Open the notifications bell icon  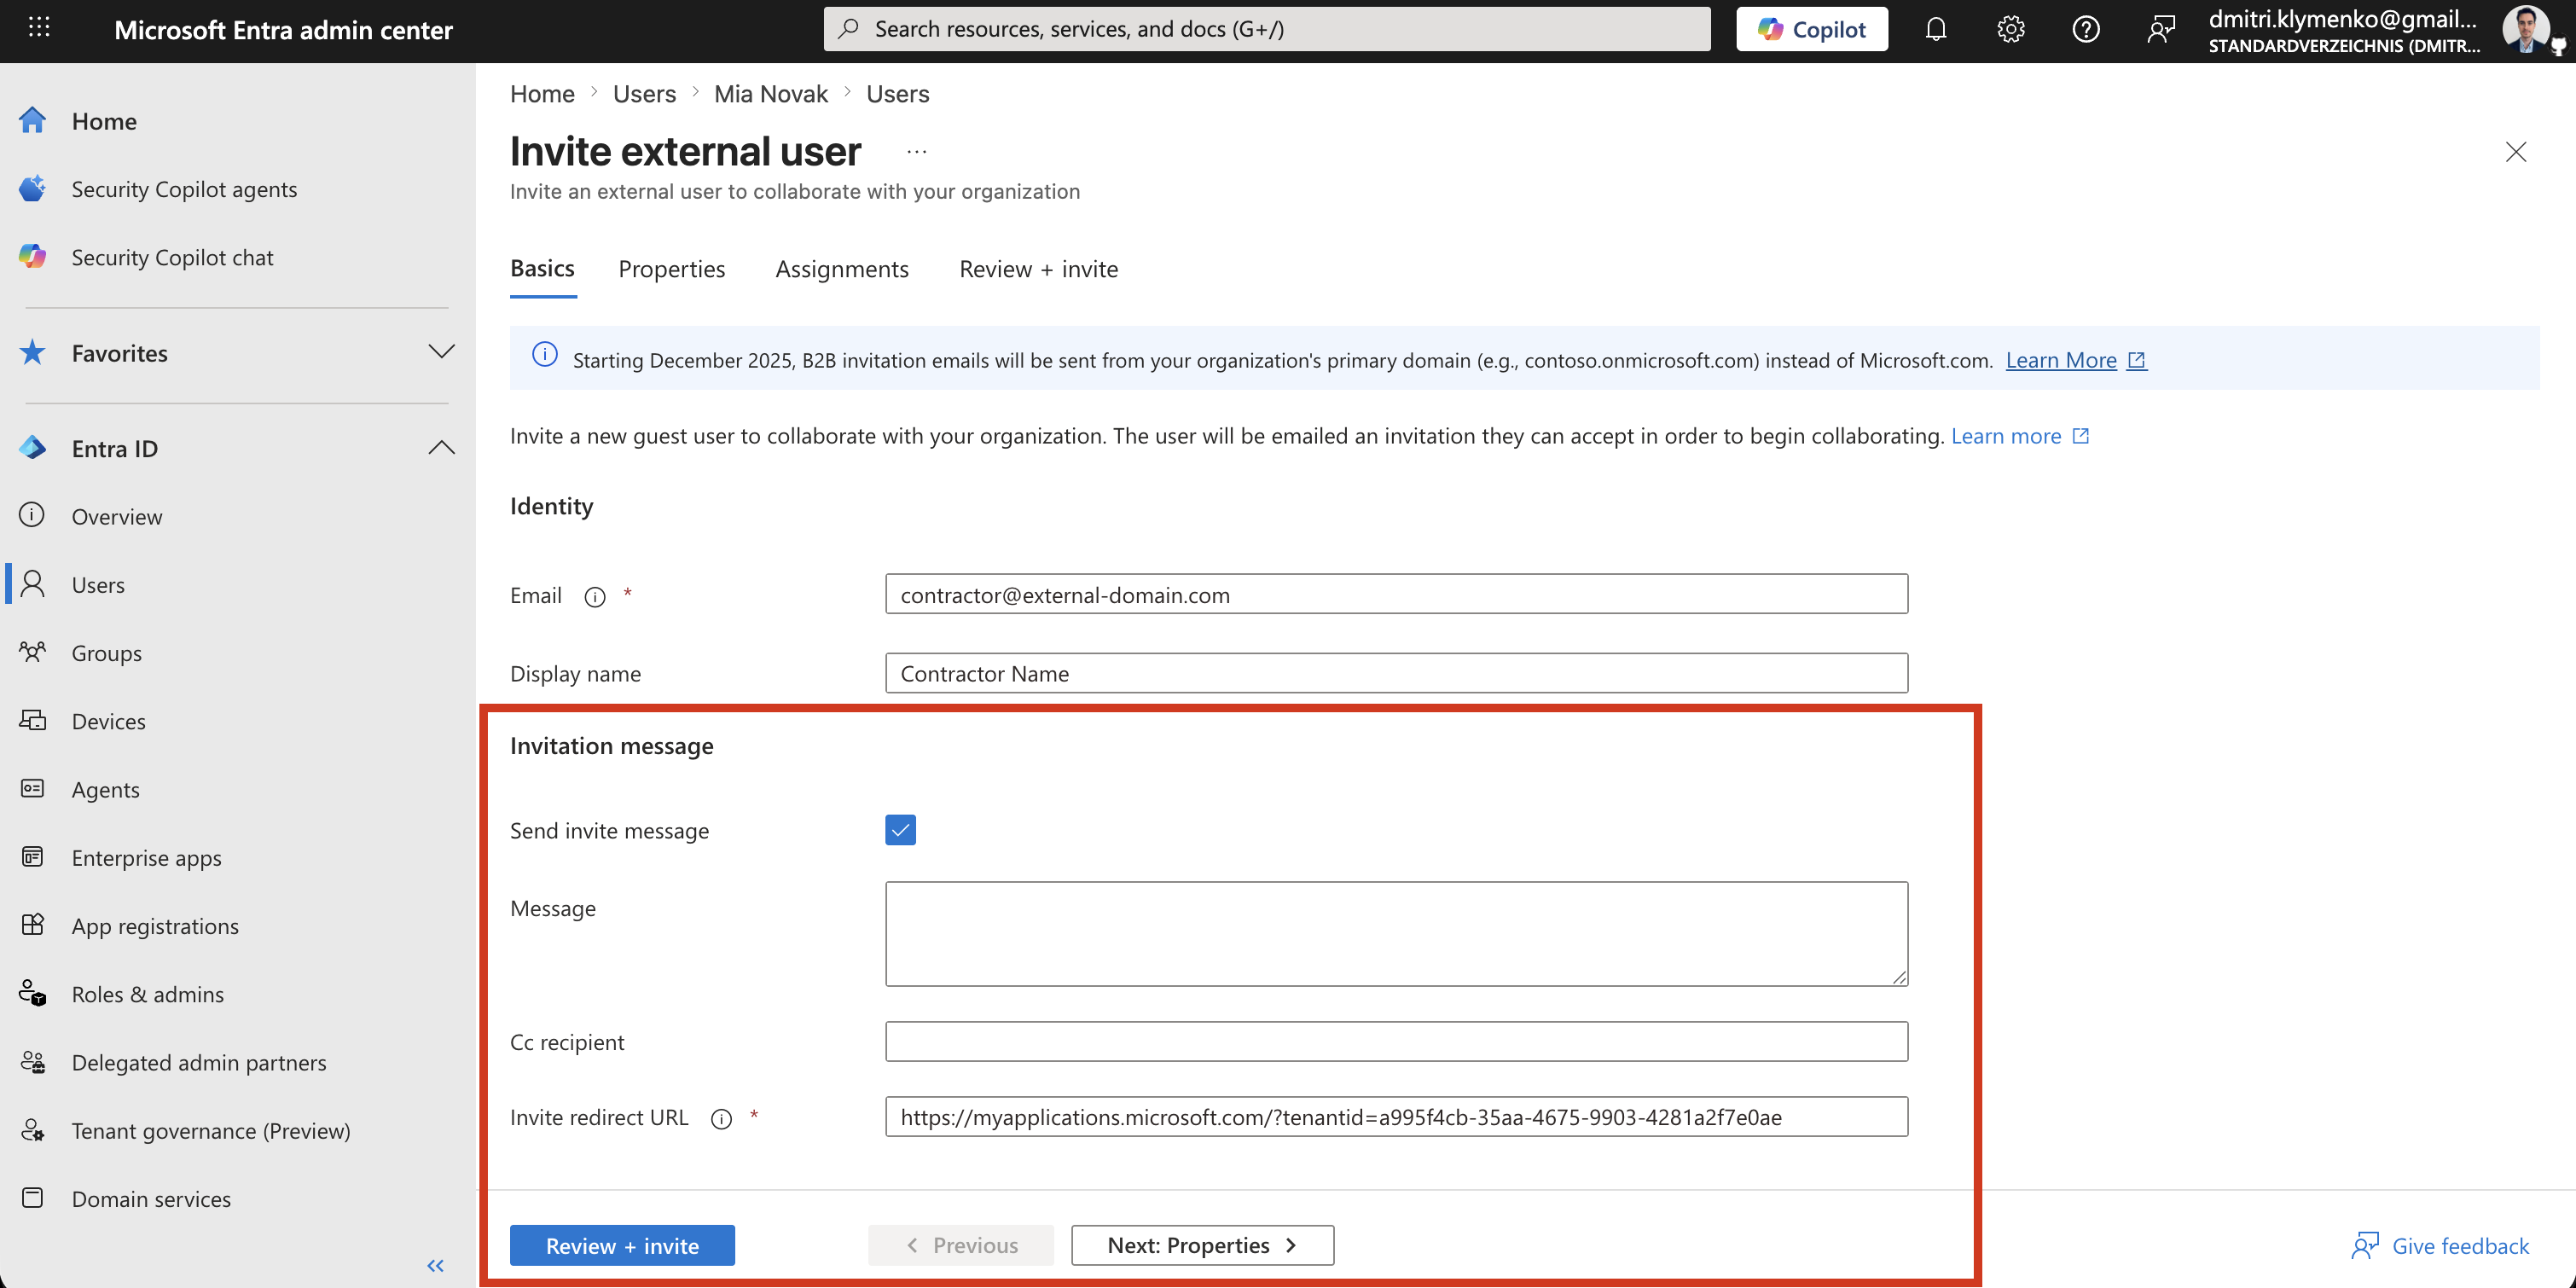pyautogui.click(x=1935, y=29)
